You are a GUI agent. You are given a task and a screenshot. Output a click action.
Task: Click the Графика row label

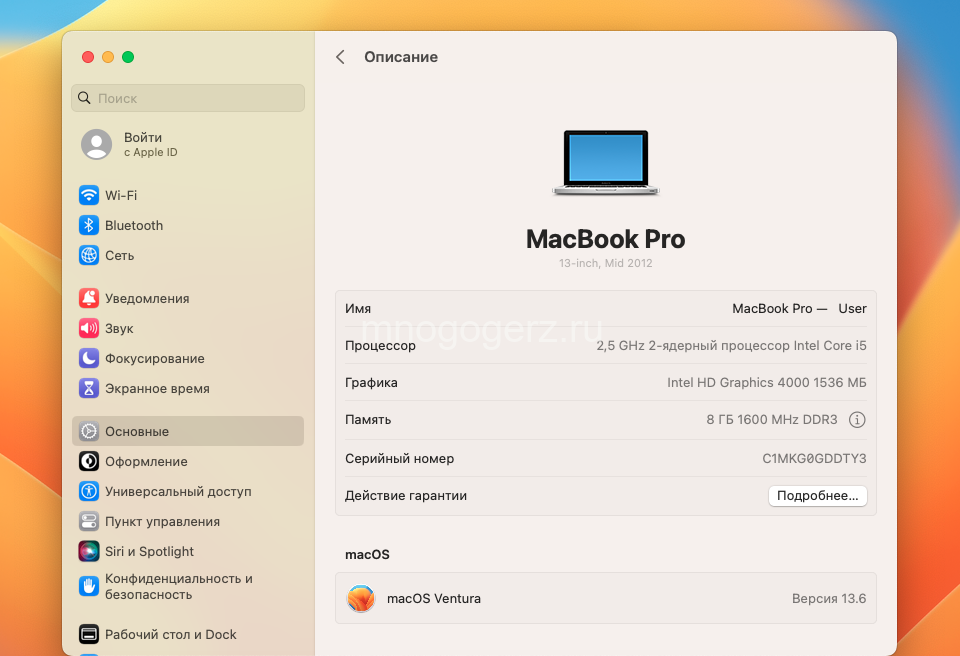[x=371, y=382]
